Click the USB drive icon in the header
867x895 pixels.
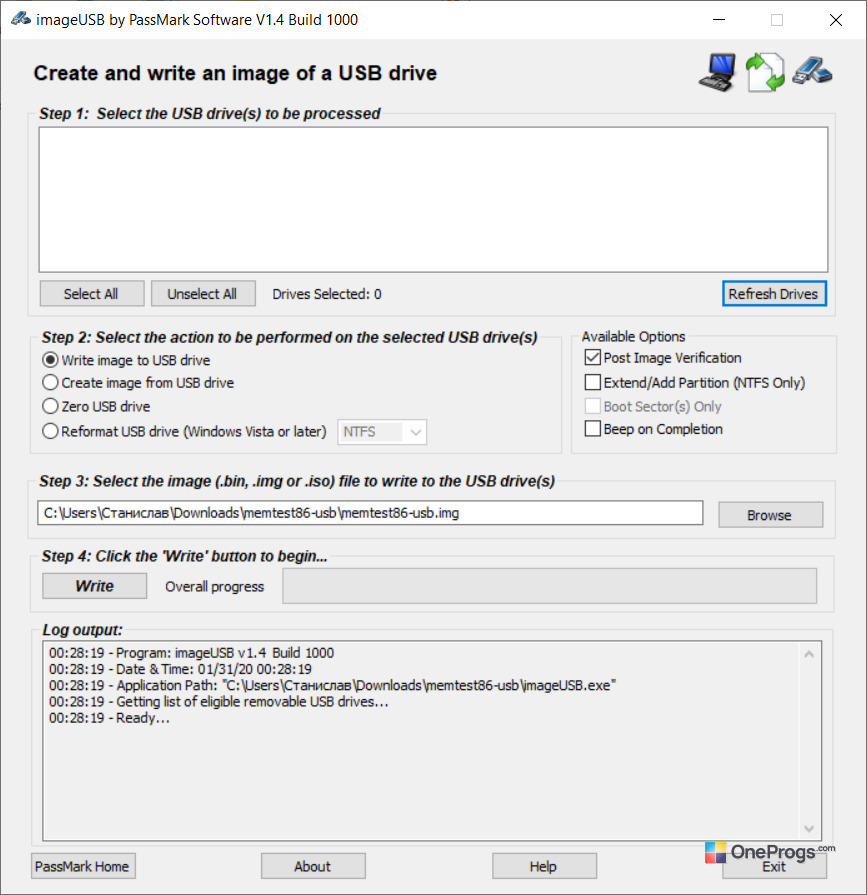point(812,71)
